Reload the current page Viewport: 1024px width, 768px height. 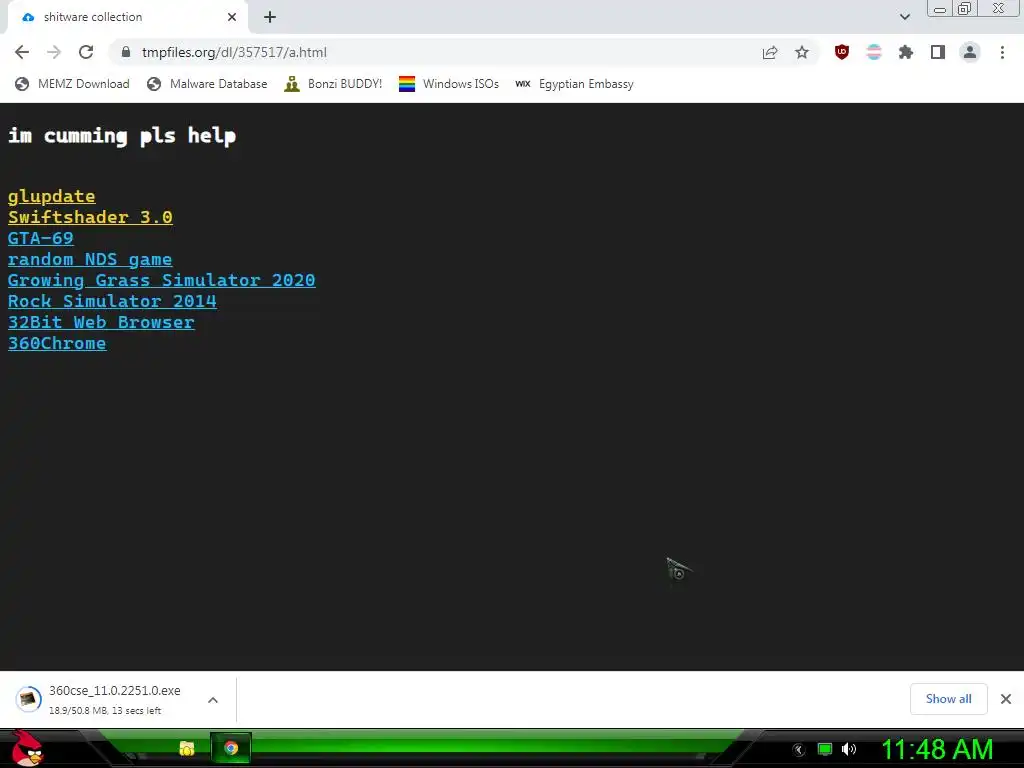point(86,52)
